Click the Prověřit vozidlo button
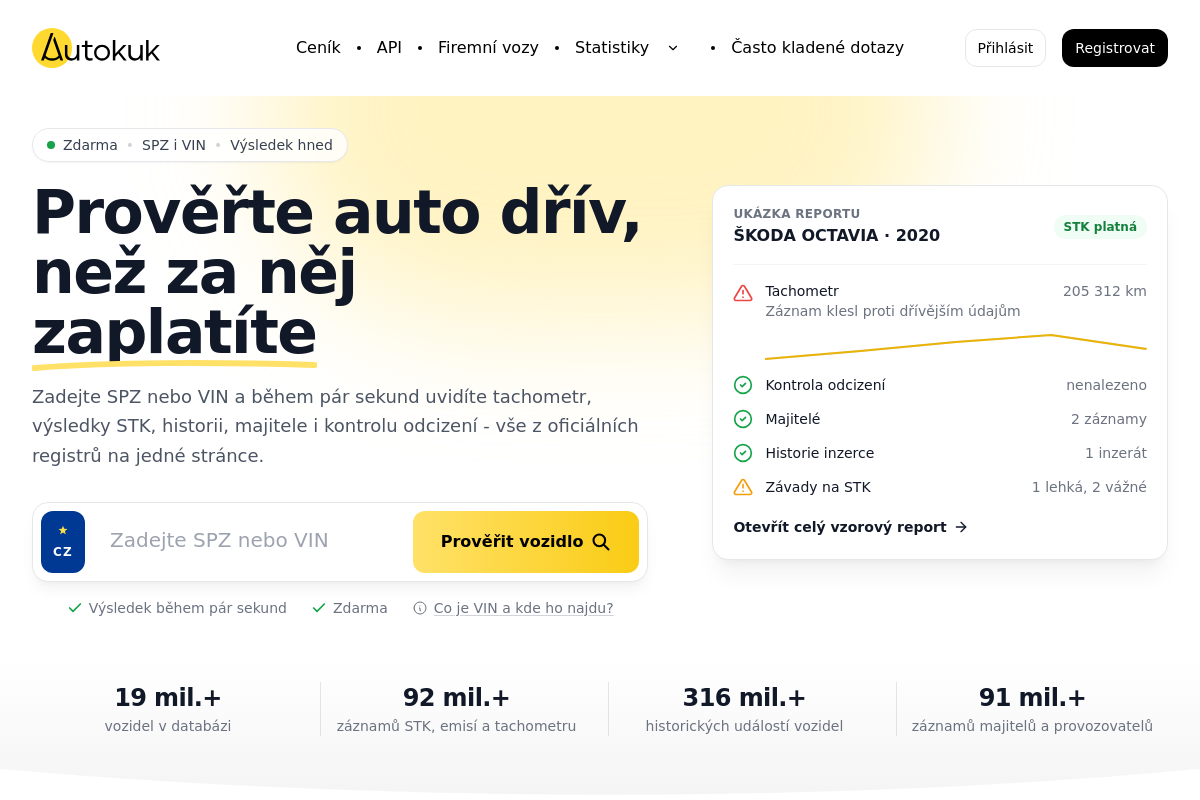The image size is (1200, 800). [526, 542]
